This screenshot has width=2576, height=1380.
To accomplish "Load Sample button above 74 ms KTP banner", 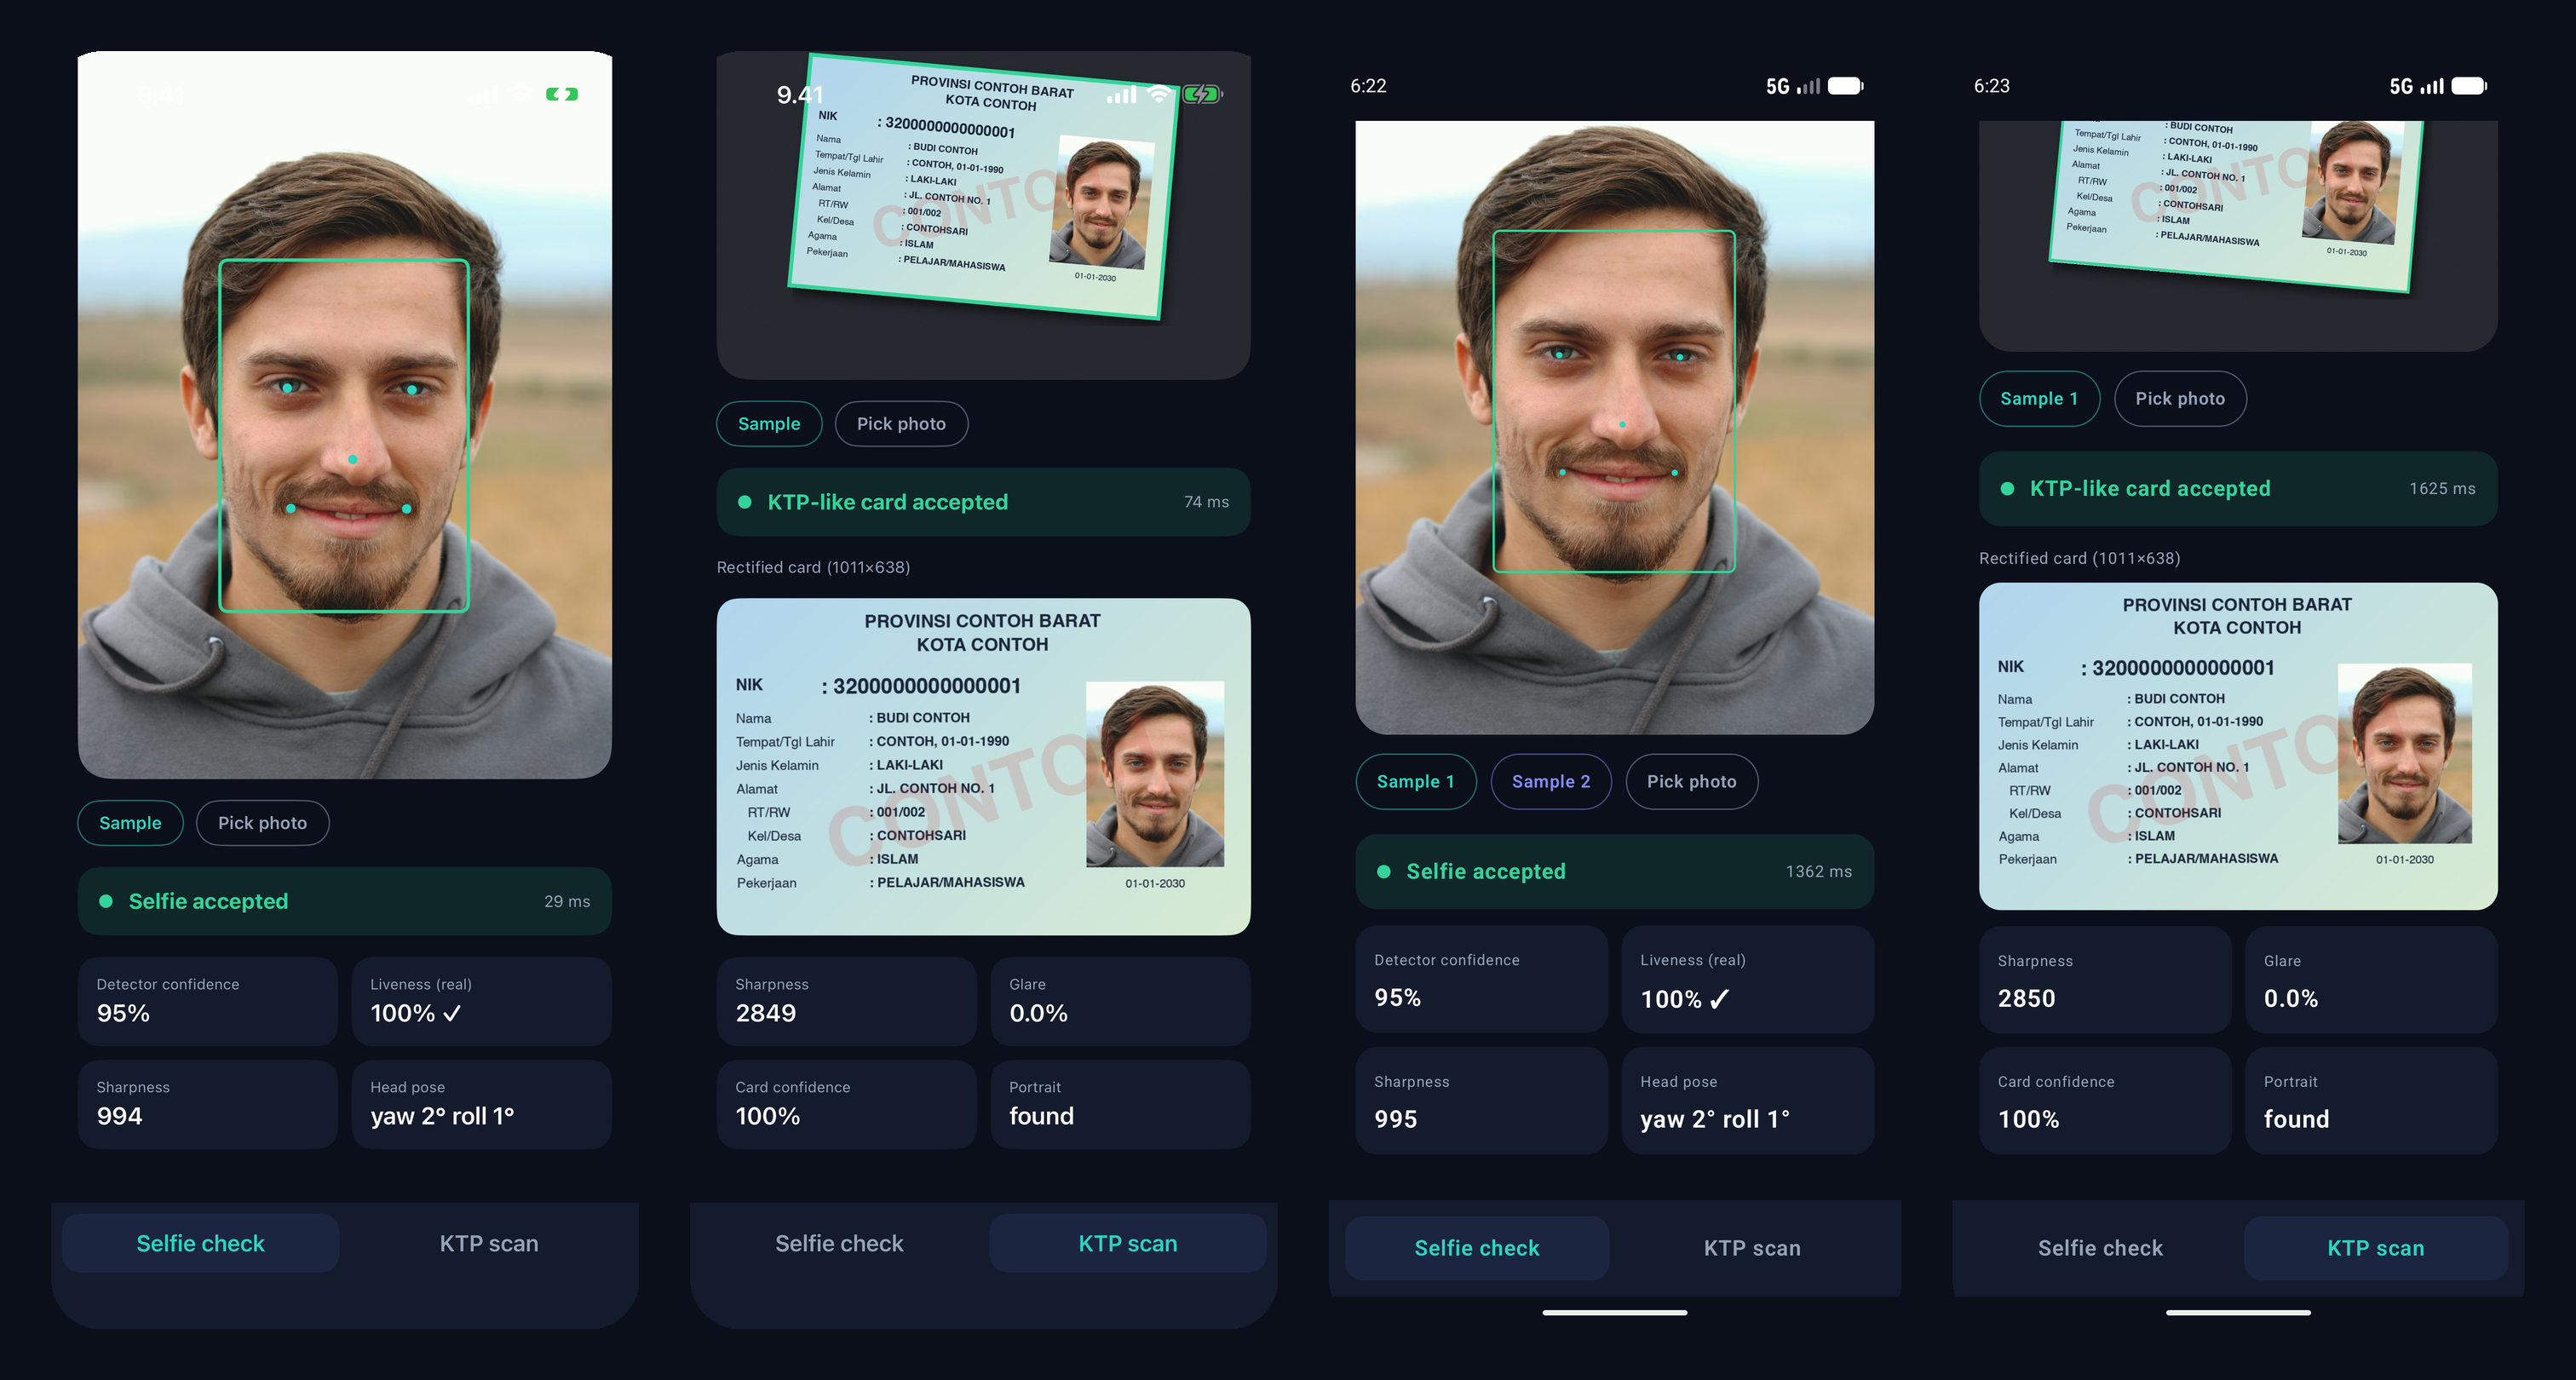I will tap(769, 424).
